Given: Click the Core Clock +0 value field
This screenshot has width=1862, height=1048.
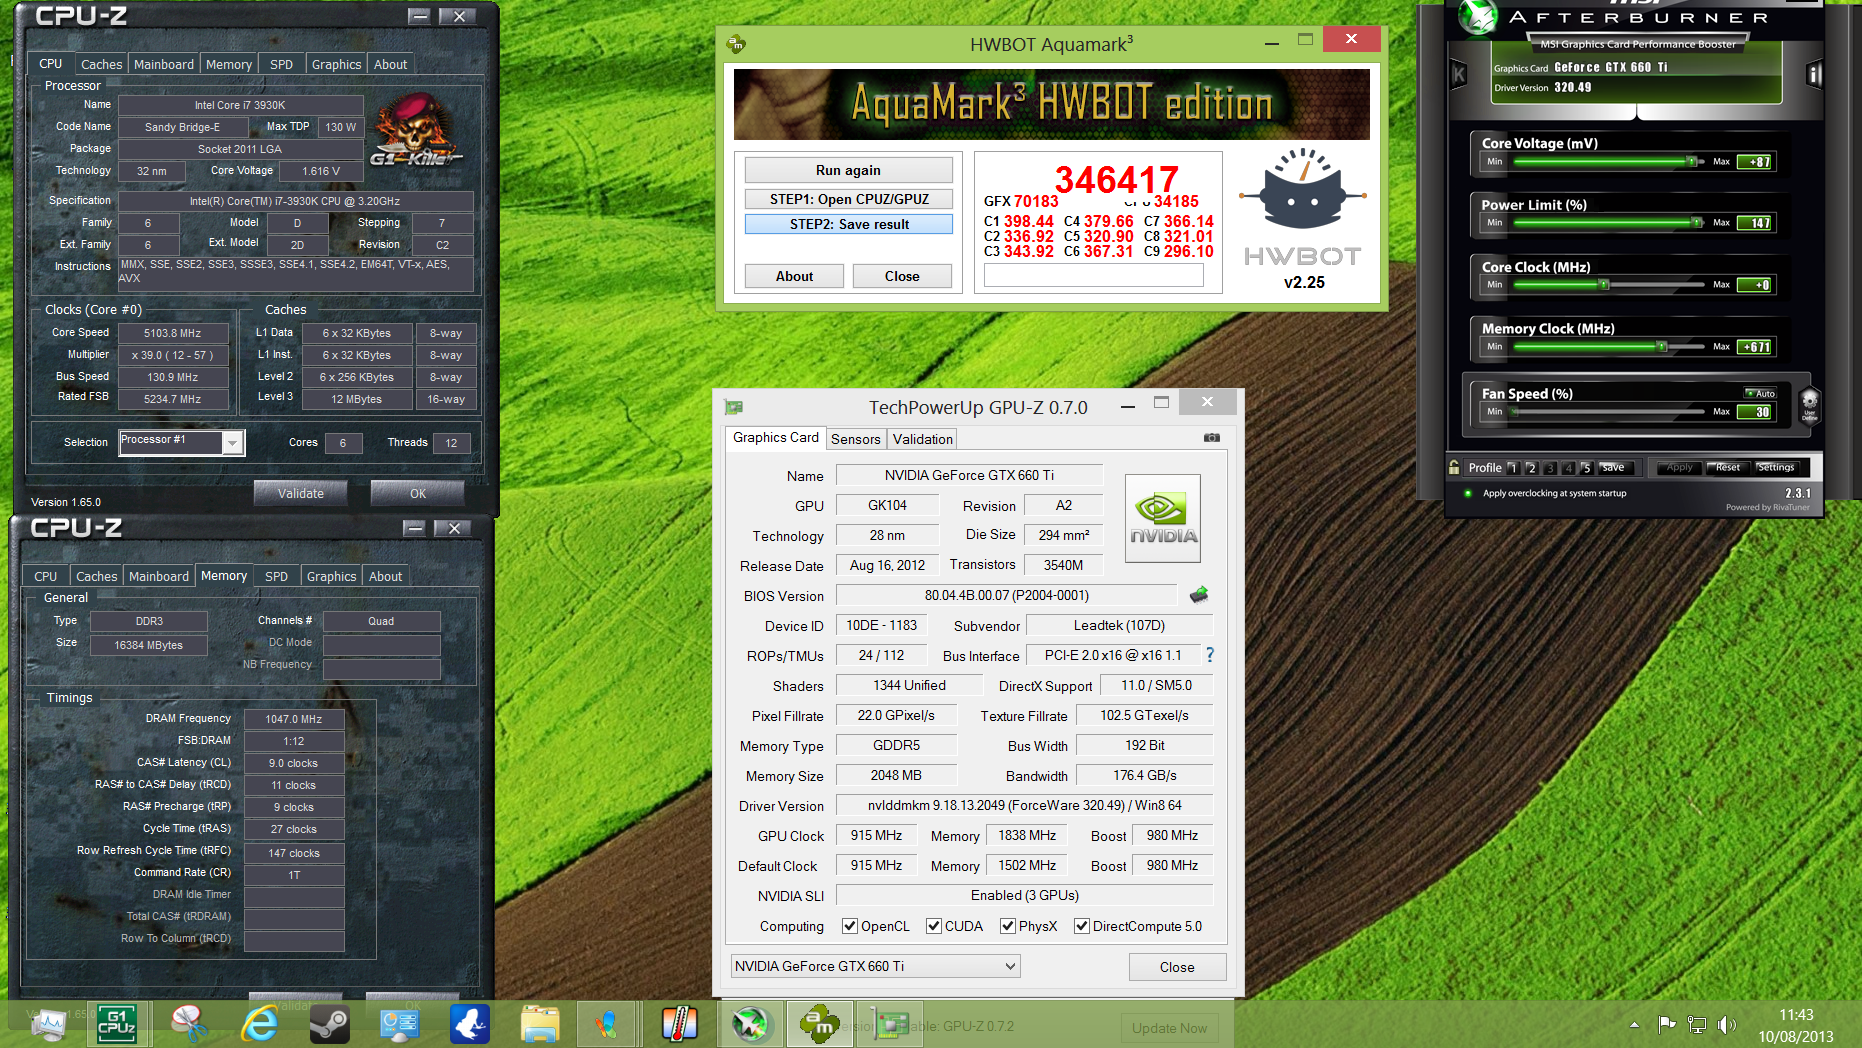Looking at the screenshot, I should [1755, 285].
